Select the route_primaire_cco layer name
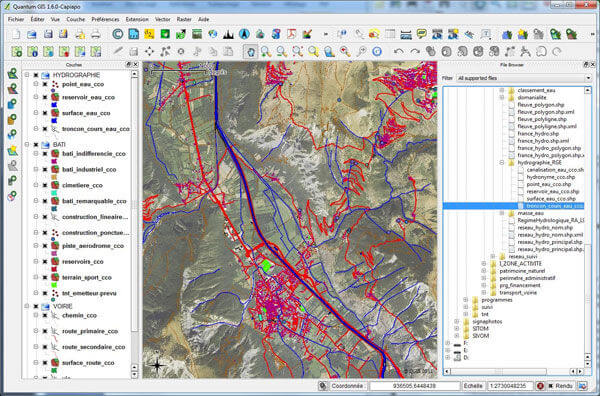 [90, 331]
